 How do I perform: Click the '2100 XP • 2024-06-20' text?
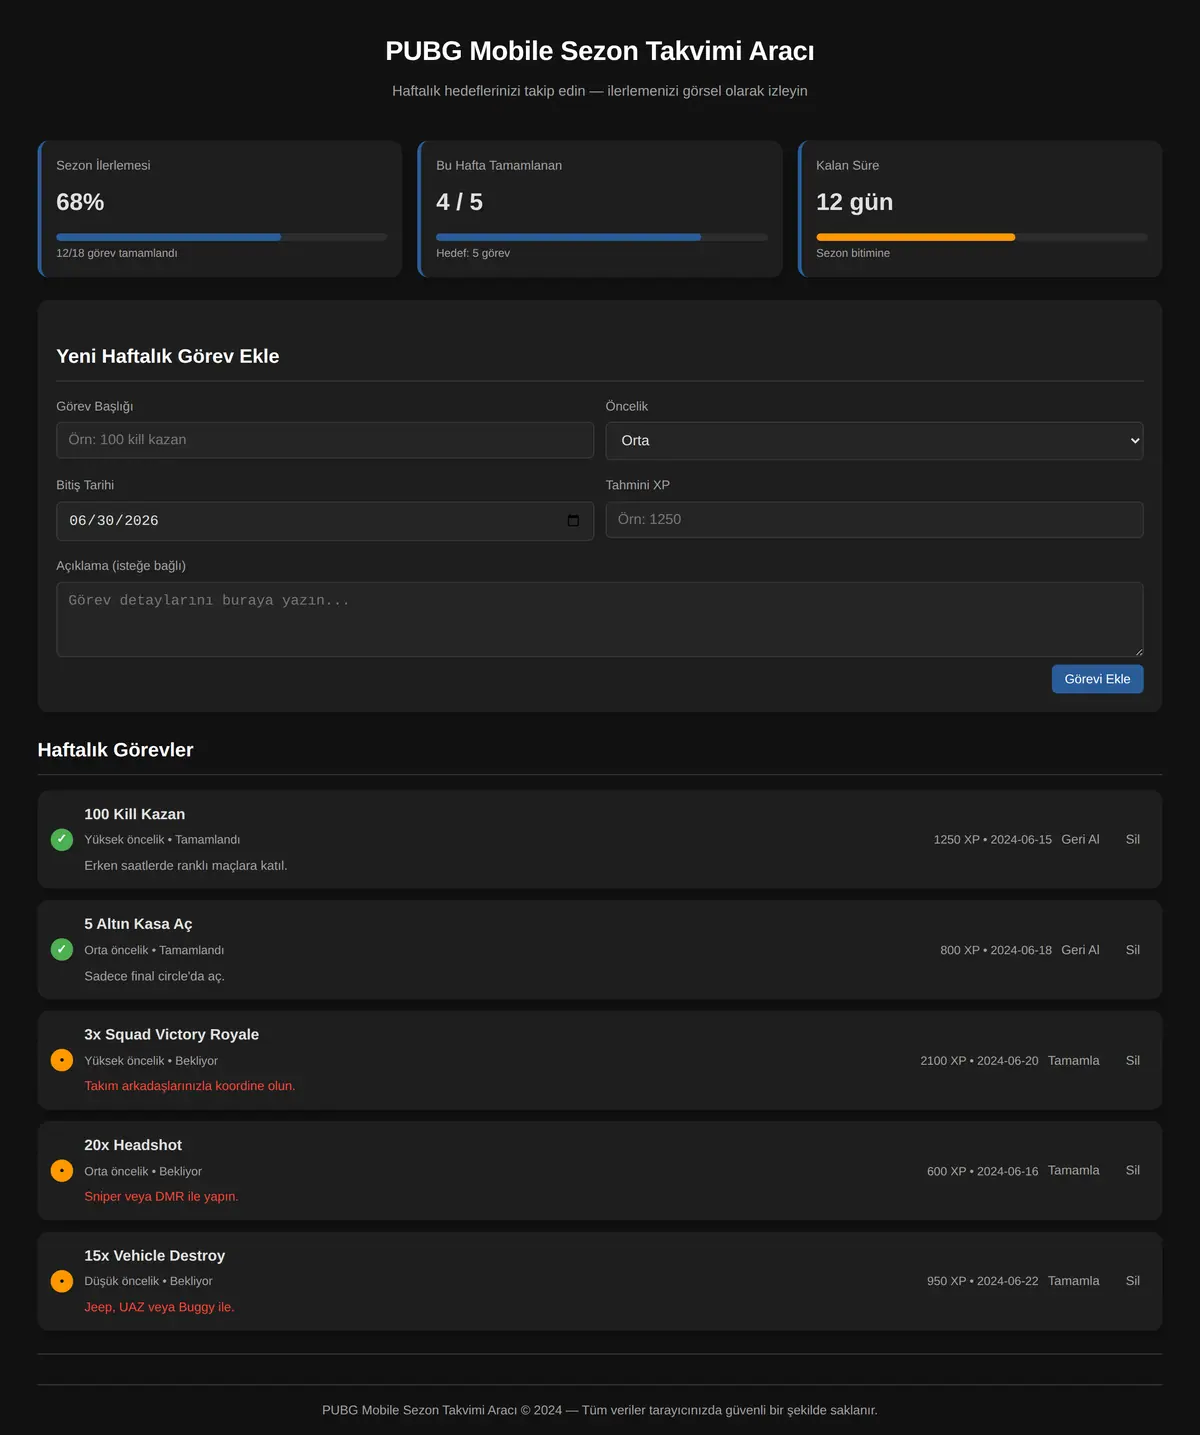(x=980, y=1061)
